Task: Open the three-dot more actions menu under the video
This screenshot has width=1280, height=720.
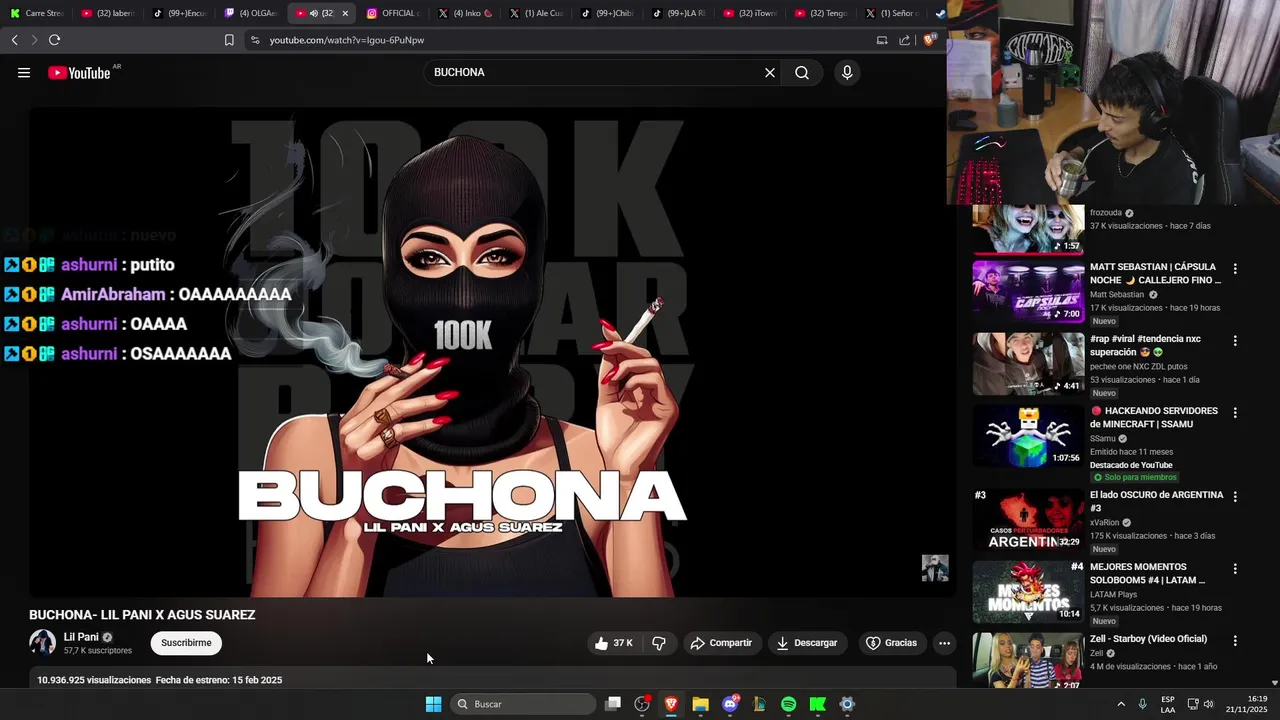Action: coord(944,643)
